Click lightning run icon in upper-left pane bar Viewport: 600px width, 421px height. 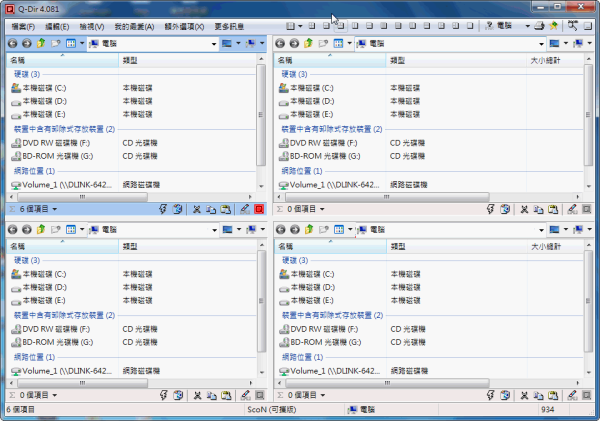163,209
